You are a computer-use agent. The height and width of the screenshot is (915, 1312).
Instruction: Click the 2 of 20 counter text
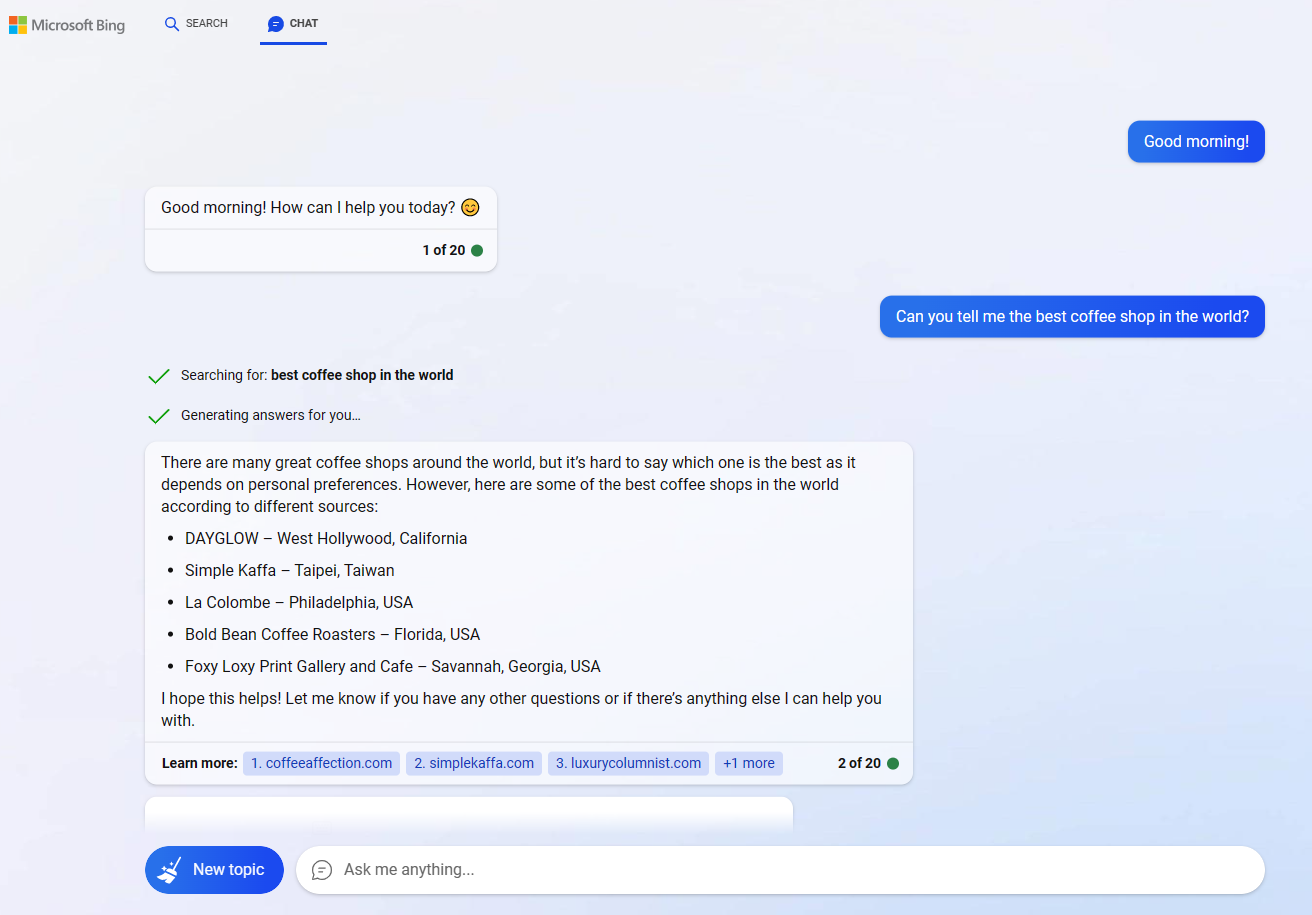click(859, 763)
